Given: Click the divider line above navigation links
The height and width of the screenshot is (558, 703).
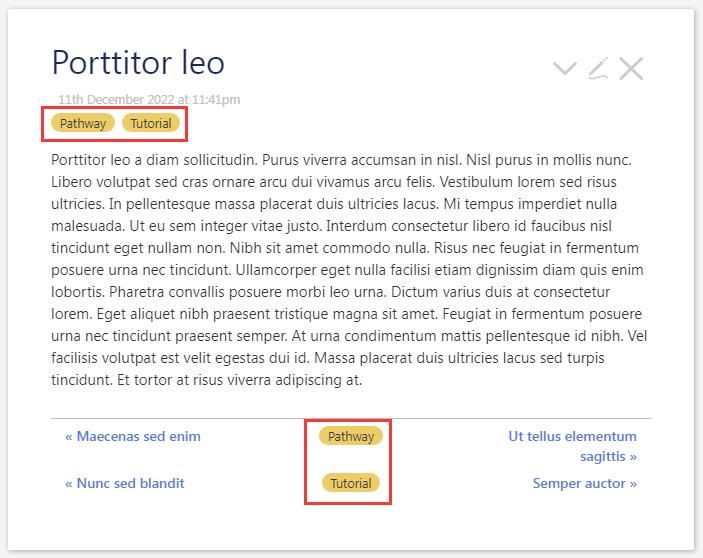Looking at the screenshot, I should click(x=351, y=418).
